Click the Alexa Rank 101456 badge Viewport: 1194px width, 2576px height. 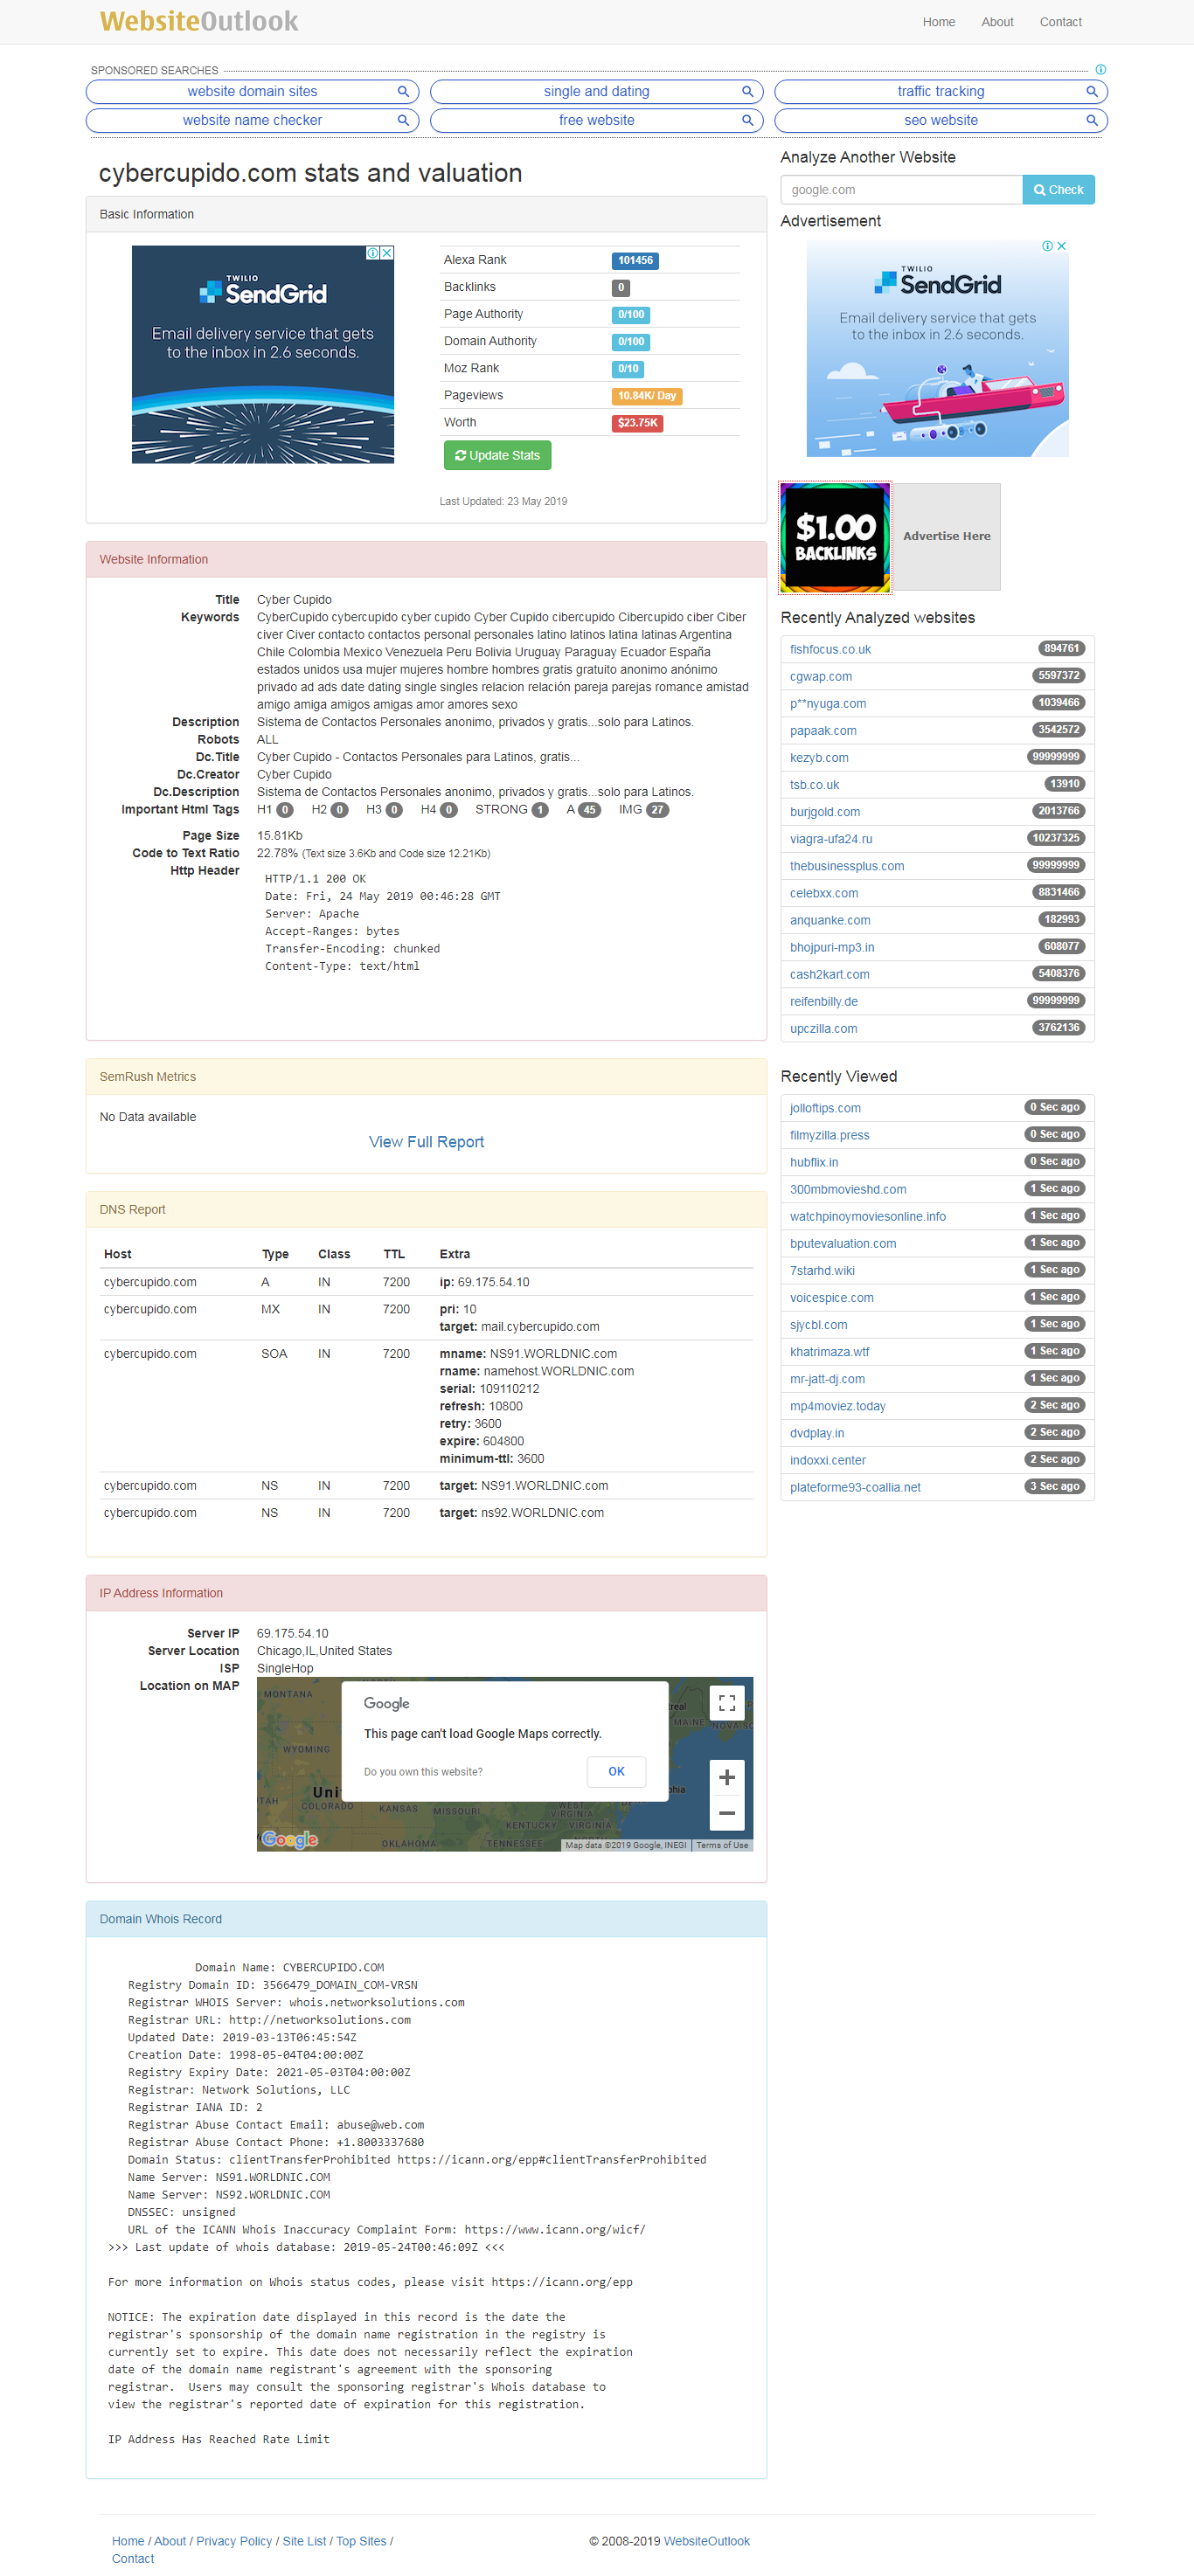[x=635, y=261]
